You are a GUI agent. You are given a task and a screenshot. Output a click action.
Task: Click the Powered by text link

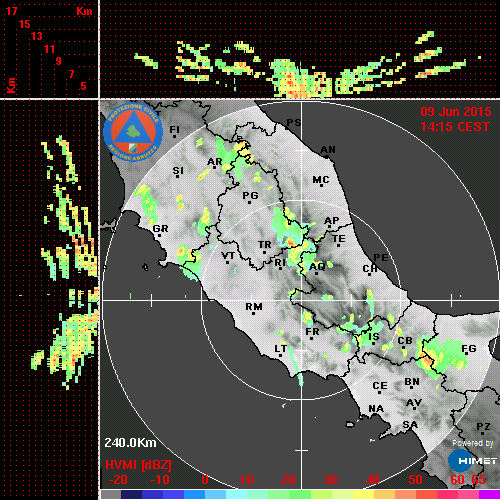pyautogui.click(x=472, y=443)
